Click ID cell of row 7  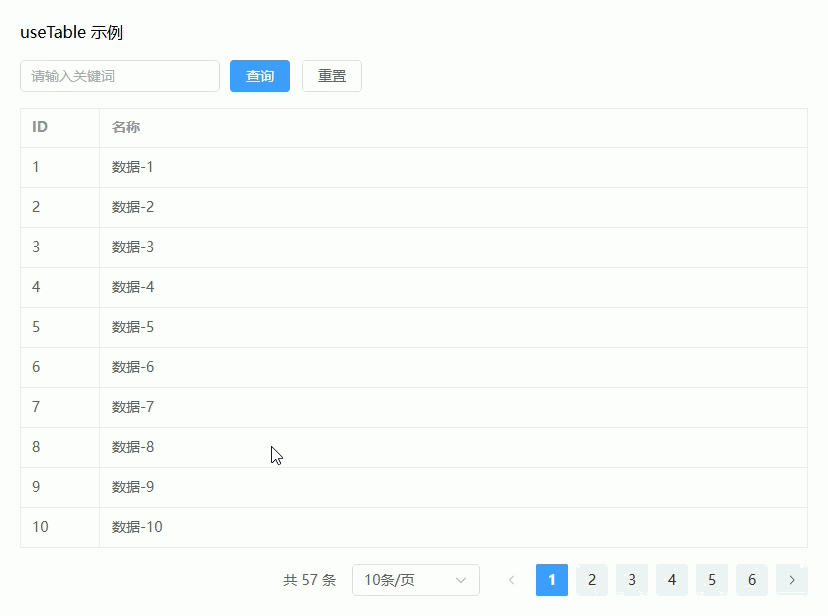point(36,407)
